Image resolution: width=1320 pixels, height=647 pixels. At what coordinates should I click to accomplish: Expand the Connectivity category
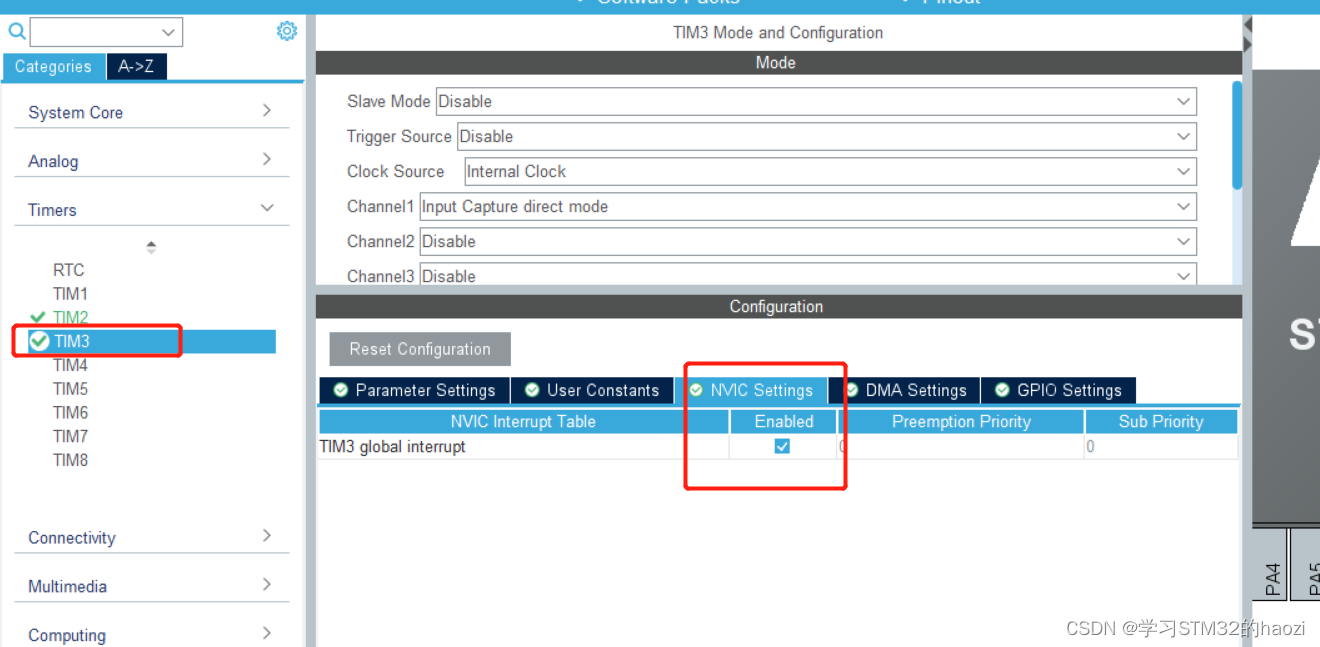(151, 537)
